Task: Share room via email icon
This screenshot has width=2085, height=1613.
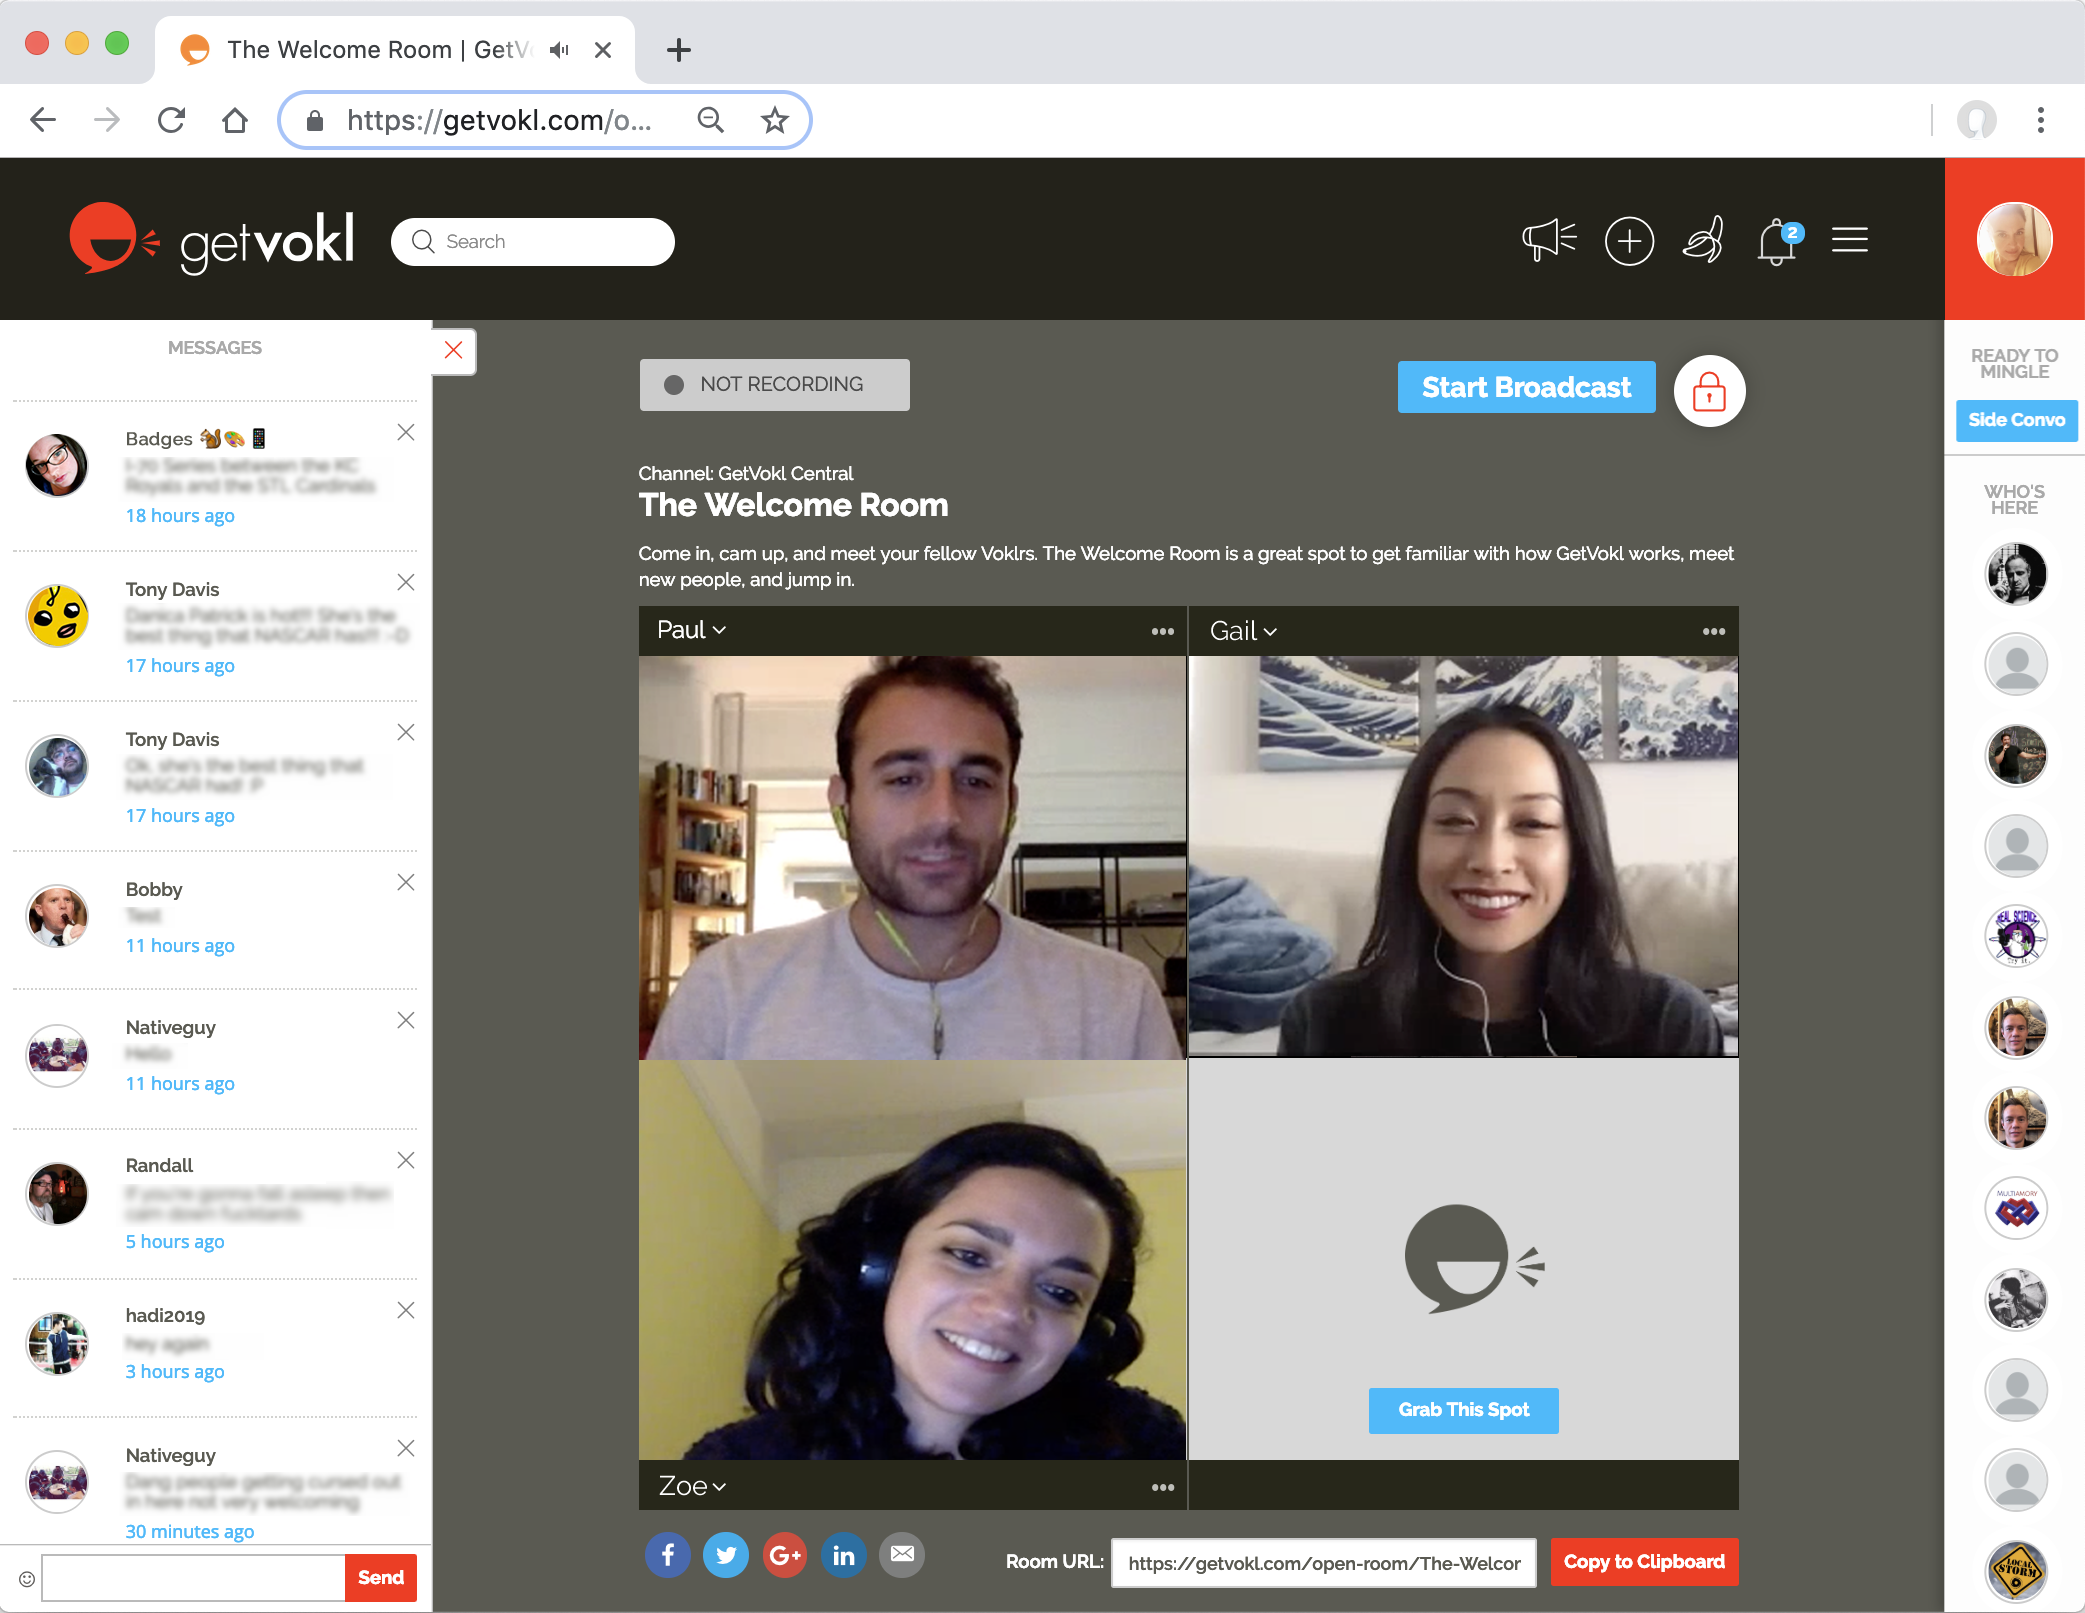Action: (x=902, y=1555)
